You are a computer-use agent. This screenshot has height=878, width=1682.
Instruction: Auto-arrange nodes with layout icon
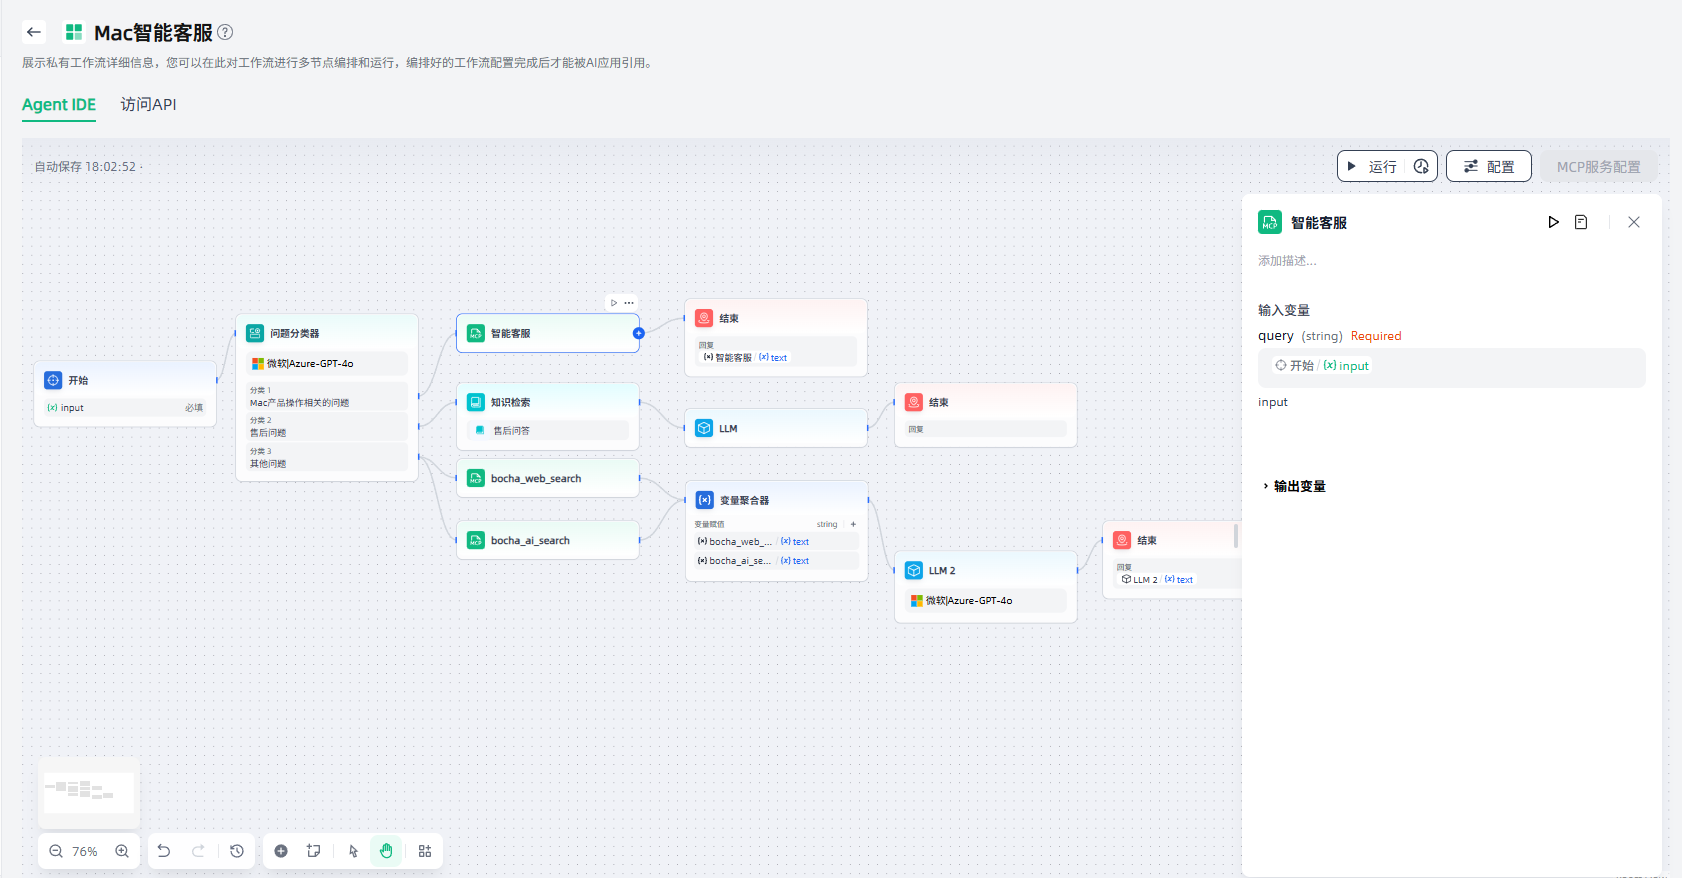pyautogui.click(x=425, y=851)
